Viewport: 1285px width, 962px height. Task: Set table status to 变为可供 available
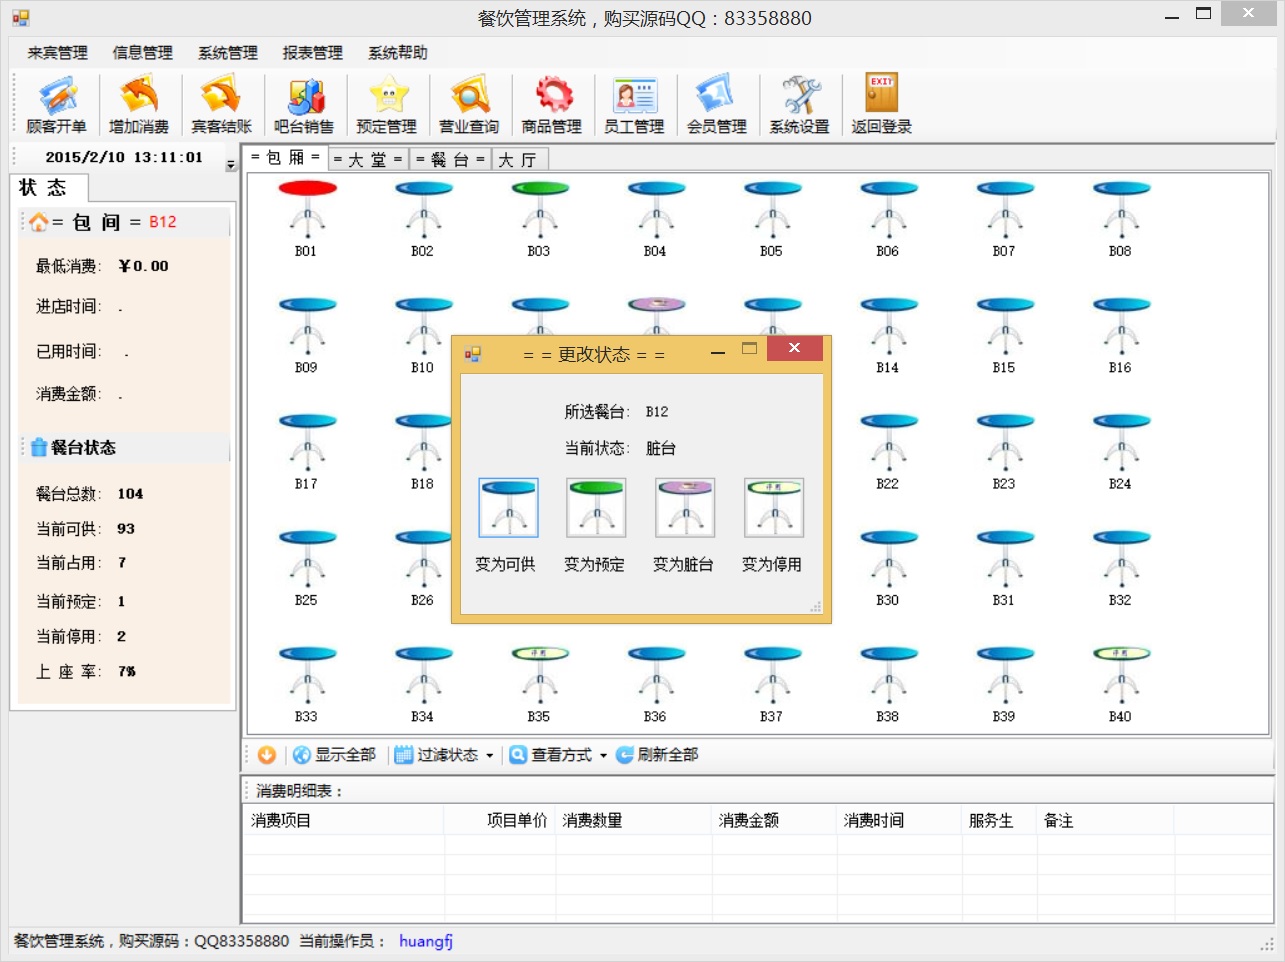508,508
